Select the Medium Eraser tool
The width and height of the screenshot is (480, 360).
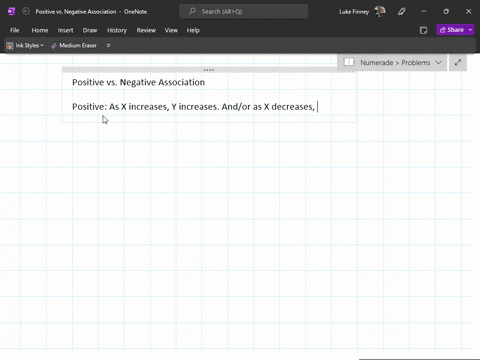(x=74, y=46)
